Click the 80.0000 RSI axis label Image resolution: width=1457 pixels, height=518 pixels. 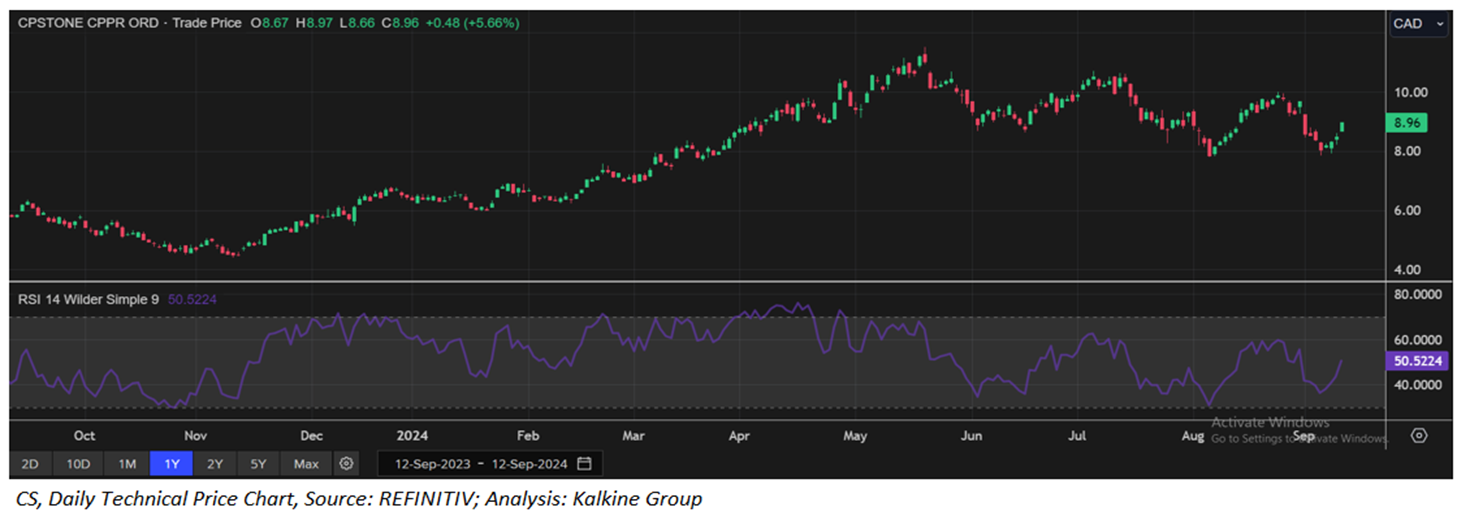[x=1418, y=295]
